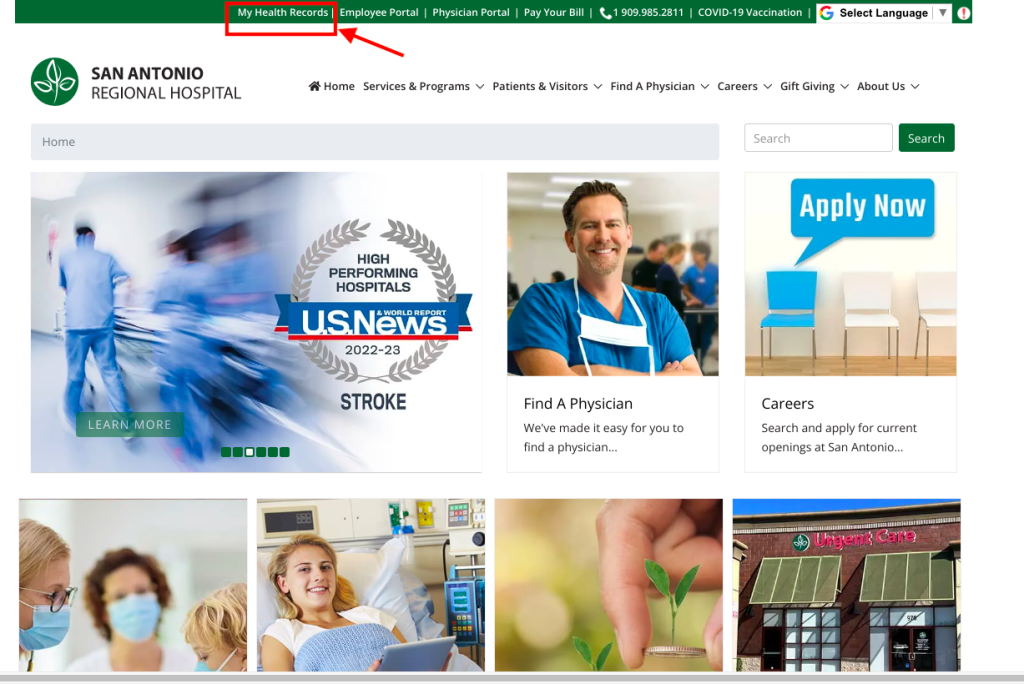This screenshot has width=1024, height=684.
Task: Open the My Health Records link
Action: tap(282, 12)
